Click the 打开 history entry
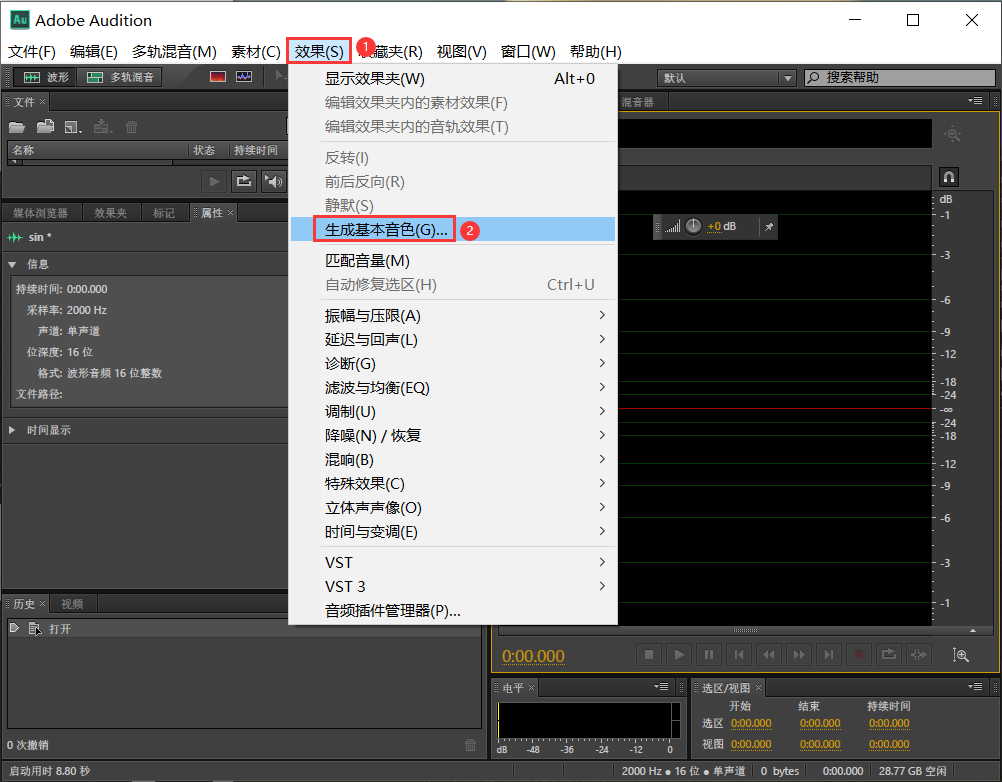The image size is (1002, 782). click(243, 629)
